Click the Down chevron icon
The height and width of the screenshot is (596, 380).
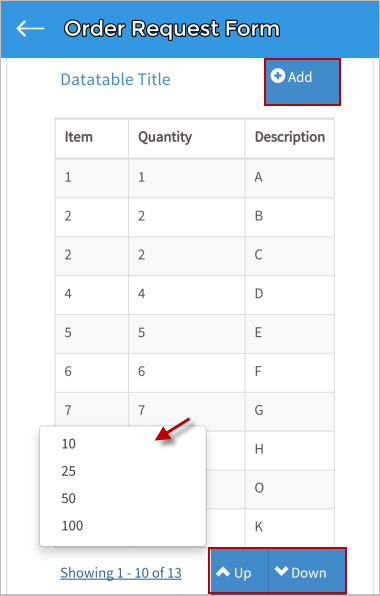tap(282, 571)
